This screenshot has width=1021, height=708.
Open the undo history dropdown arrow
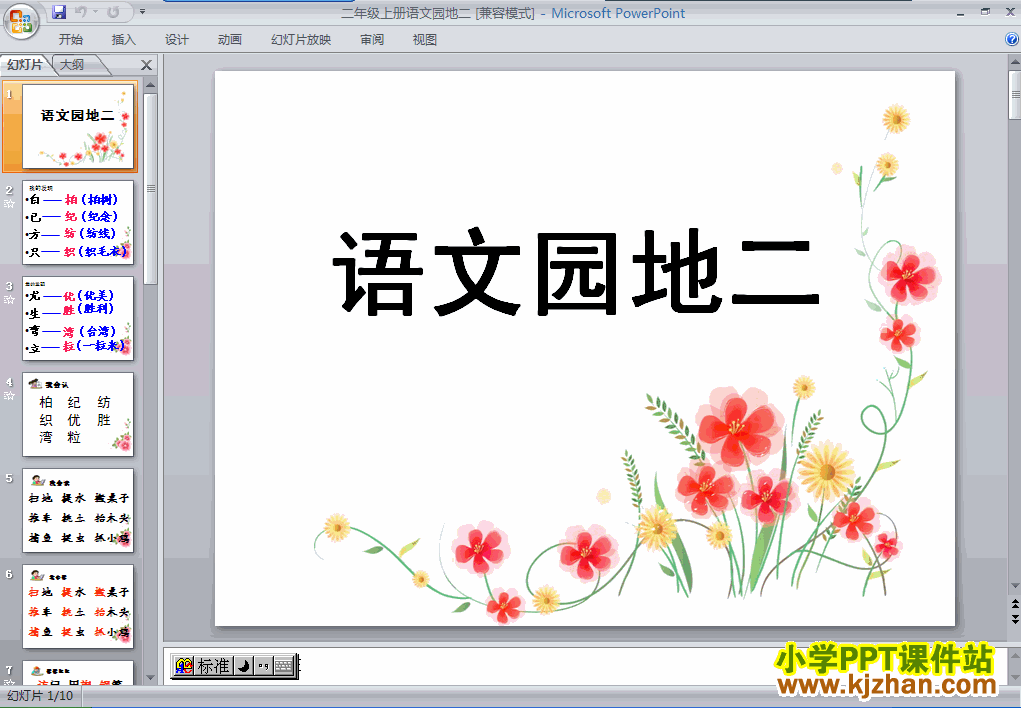click(x=95, y=12)
